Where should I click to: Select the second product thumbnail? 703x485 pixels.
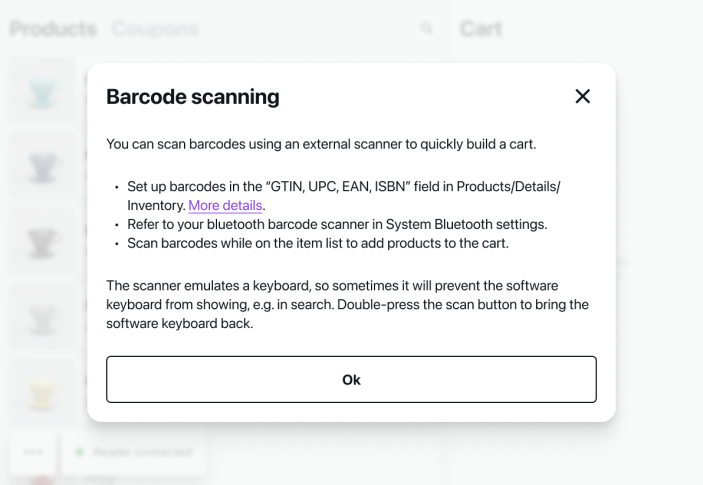[42, 166]
